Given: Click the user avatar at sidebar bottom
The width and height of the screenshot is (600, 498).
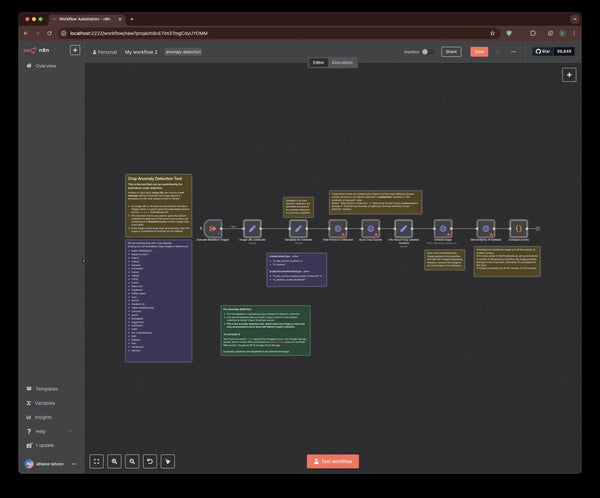Looking at the screenshot, I should click(x=29, y=464).
